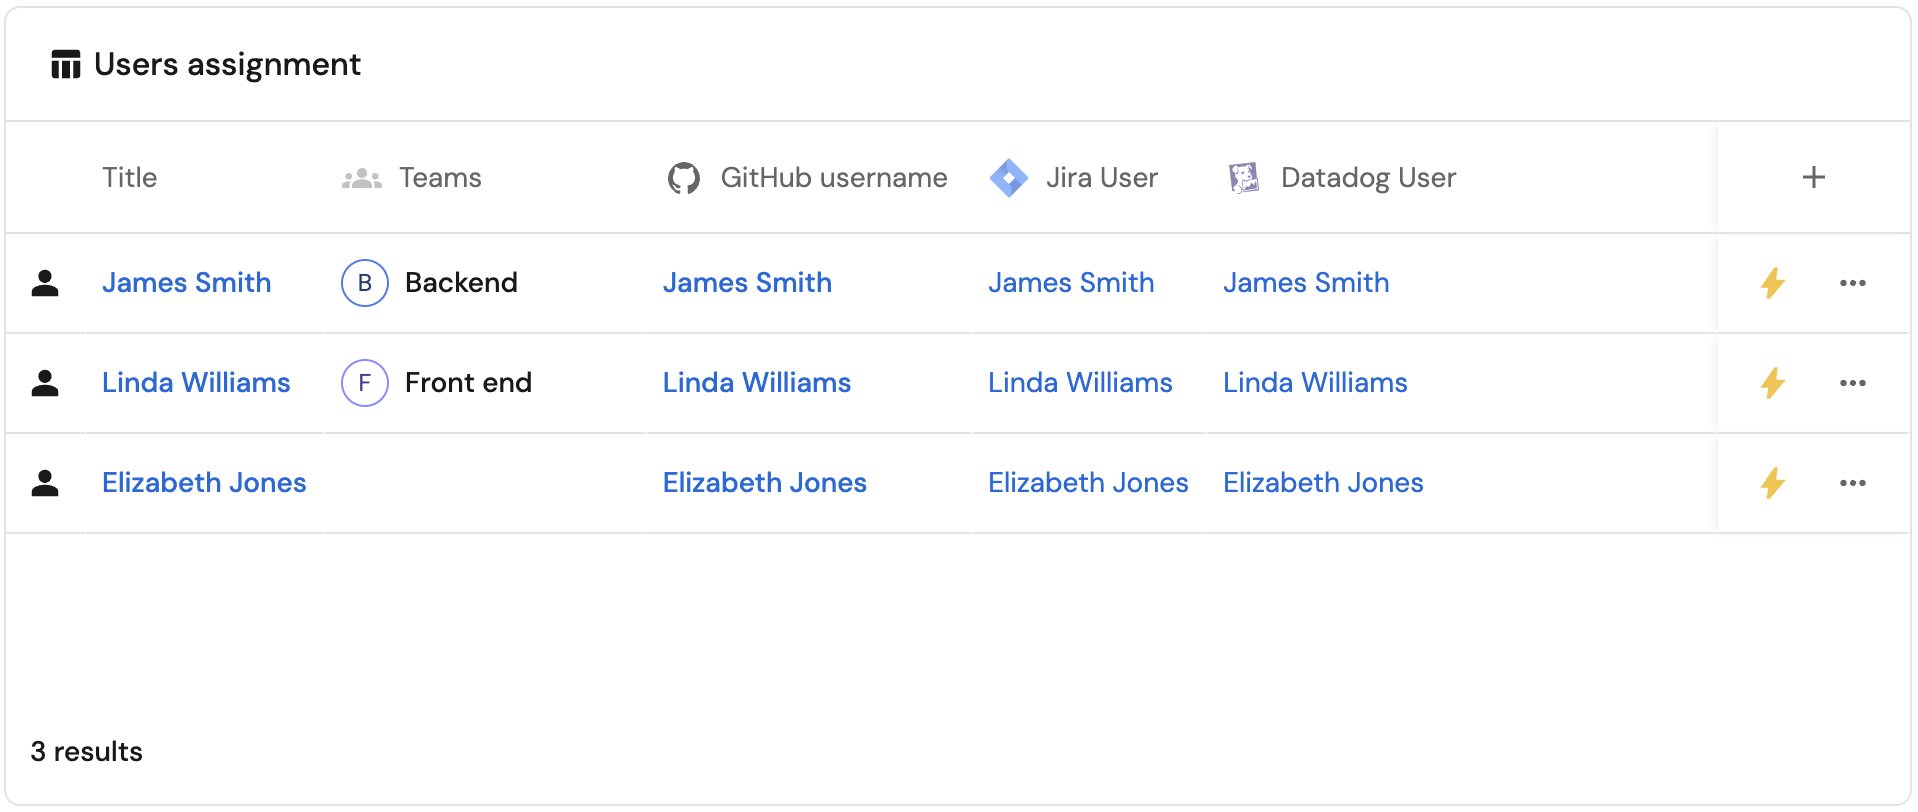Click the Datadog User column header

[x=1367, y=178]
